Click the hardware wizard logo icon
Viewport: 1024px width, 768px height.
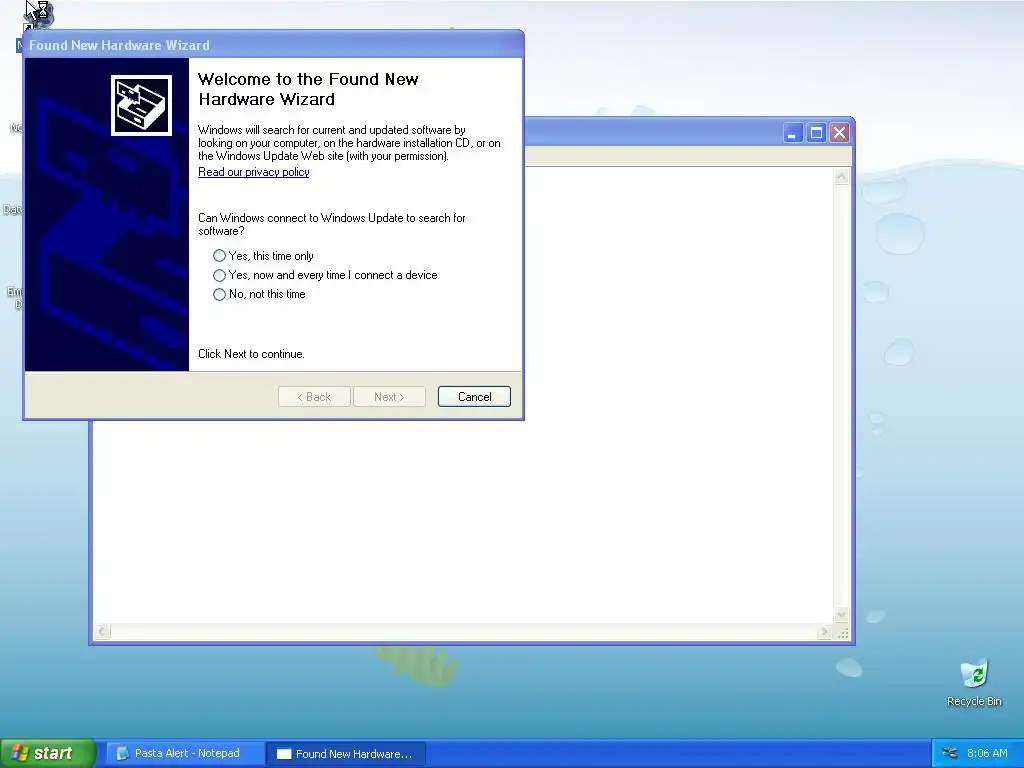pos(141,105)
